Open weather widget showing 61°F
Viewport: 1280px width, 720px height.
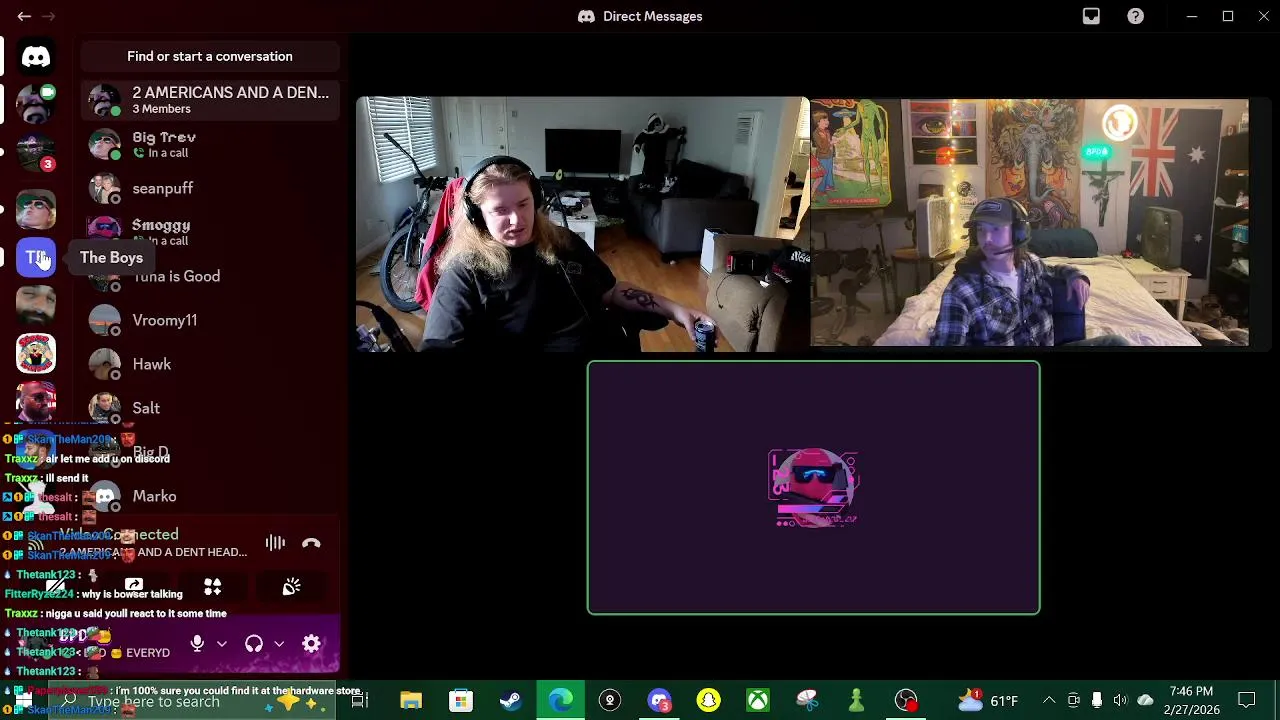pos(988,700)
